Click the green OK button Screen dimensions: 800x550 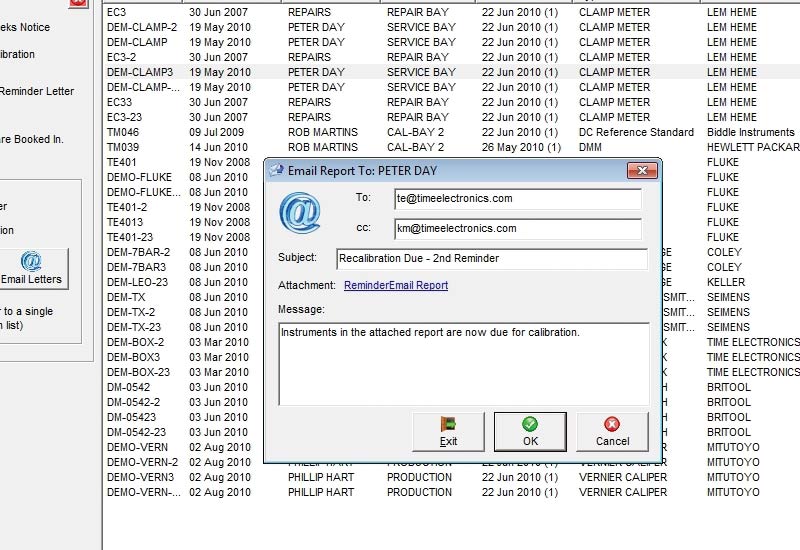[529, 432]
